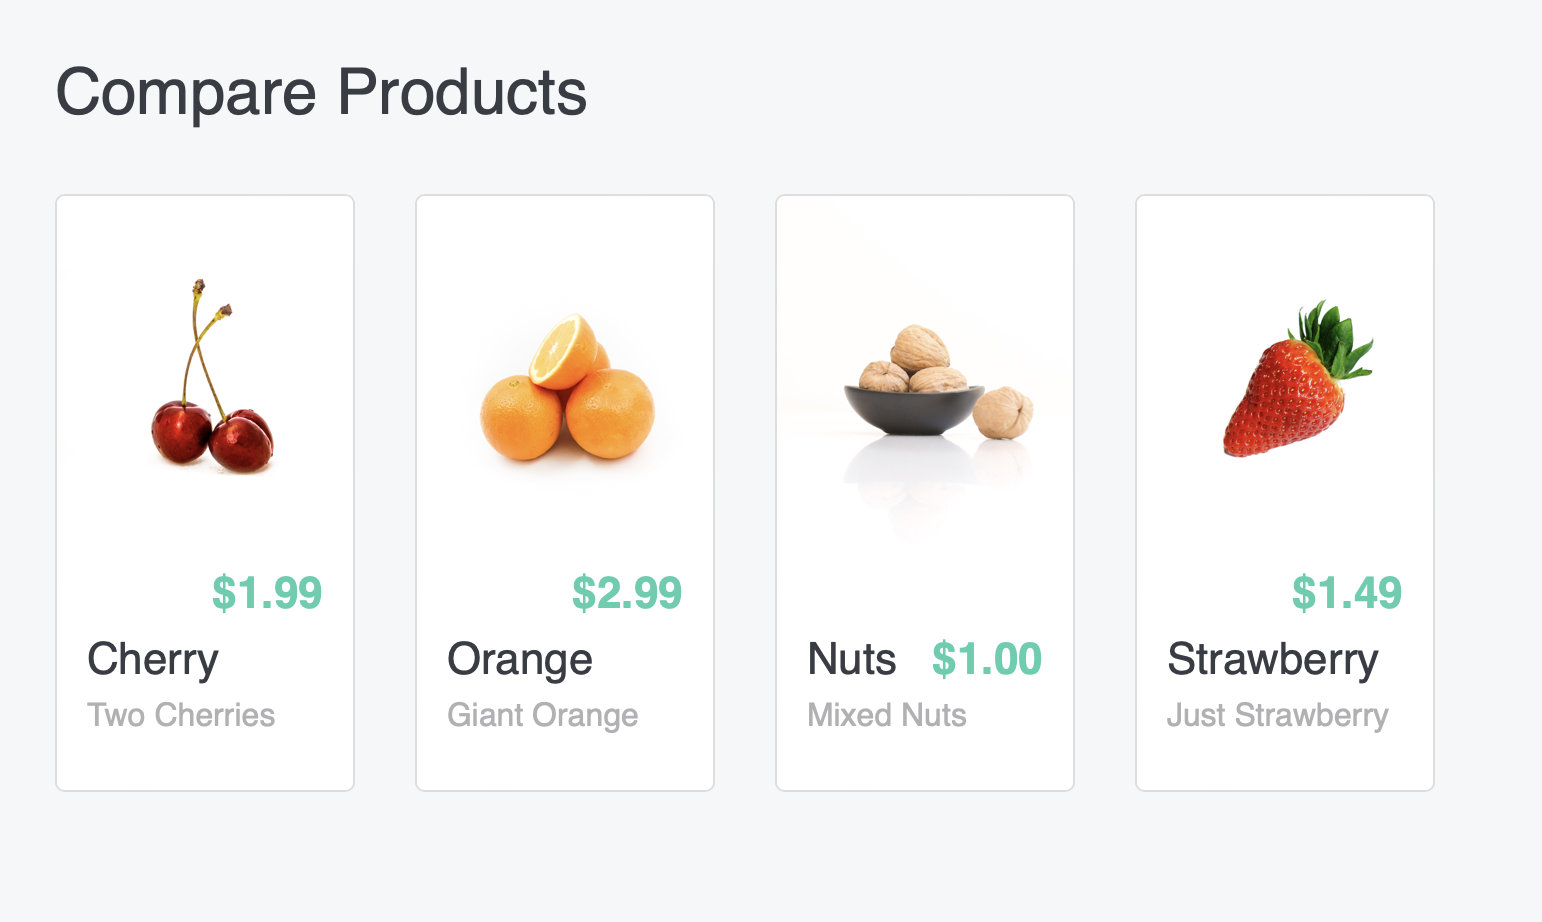Click the loose walnut beside the bowl
The width and height of the screenshot is (1542, 922).
coord(1004,413)
